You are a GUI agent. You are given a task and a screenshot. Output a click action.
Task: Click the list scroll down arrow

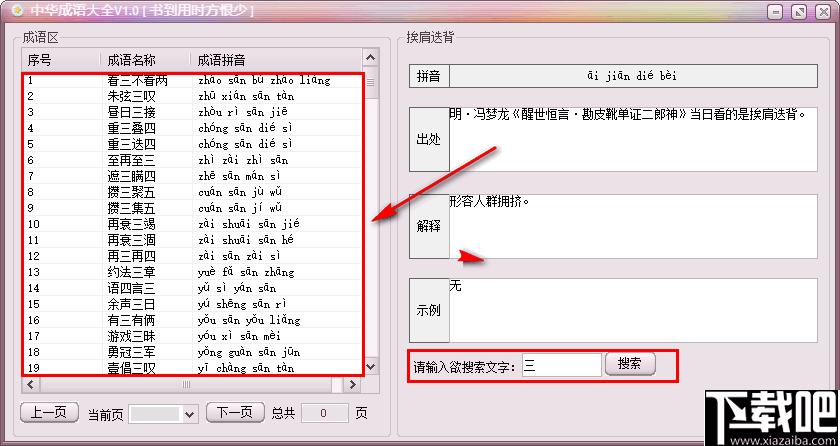tap(371, 367)
